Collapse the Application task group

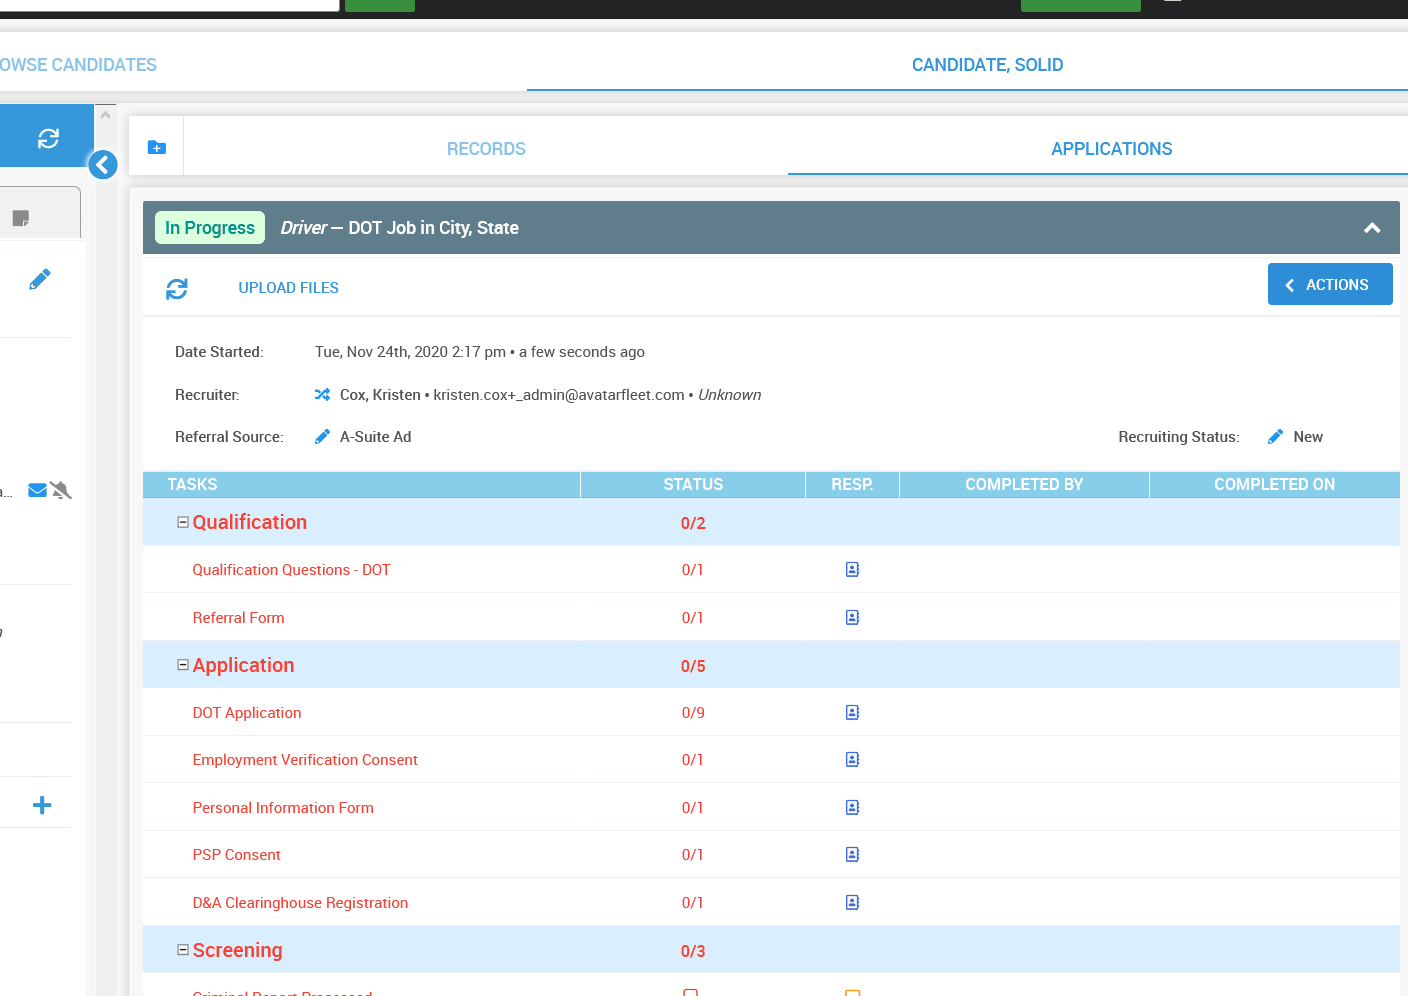click(183, 665)
